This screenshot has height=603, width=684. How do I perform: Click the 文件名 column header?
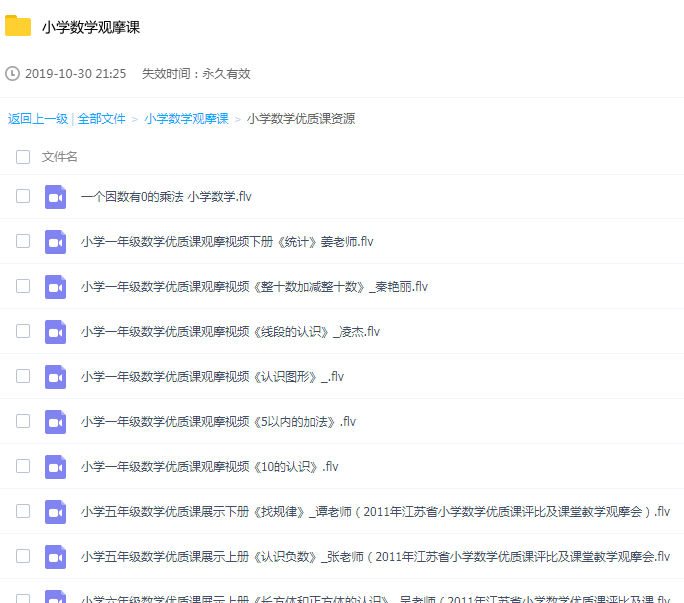[60, 157]
